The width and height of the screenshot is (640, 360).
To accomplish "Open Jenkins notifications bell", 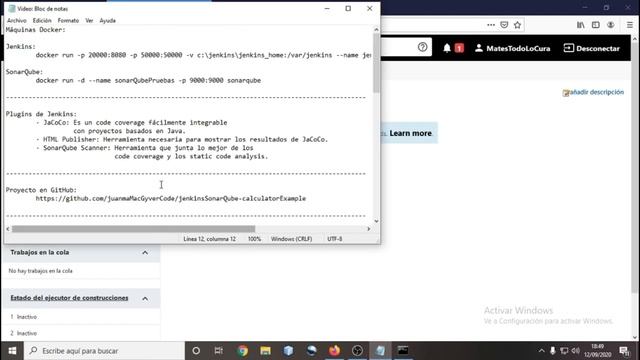I will [447, 48].
